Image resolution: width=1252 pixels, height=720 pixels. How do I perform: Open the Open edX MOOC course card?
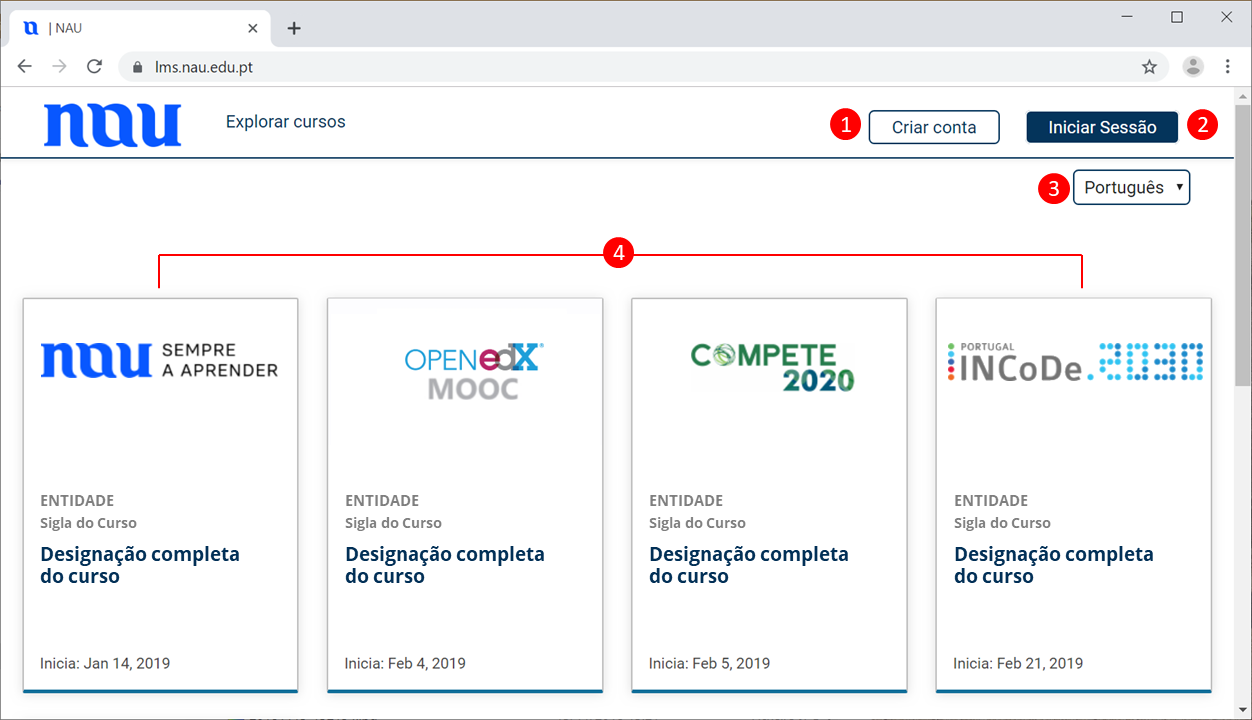pyautogui.click(x=465, y=494)
